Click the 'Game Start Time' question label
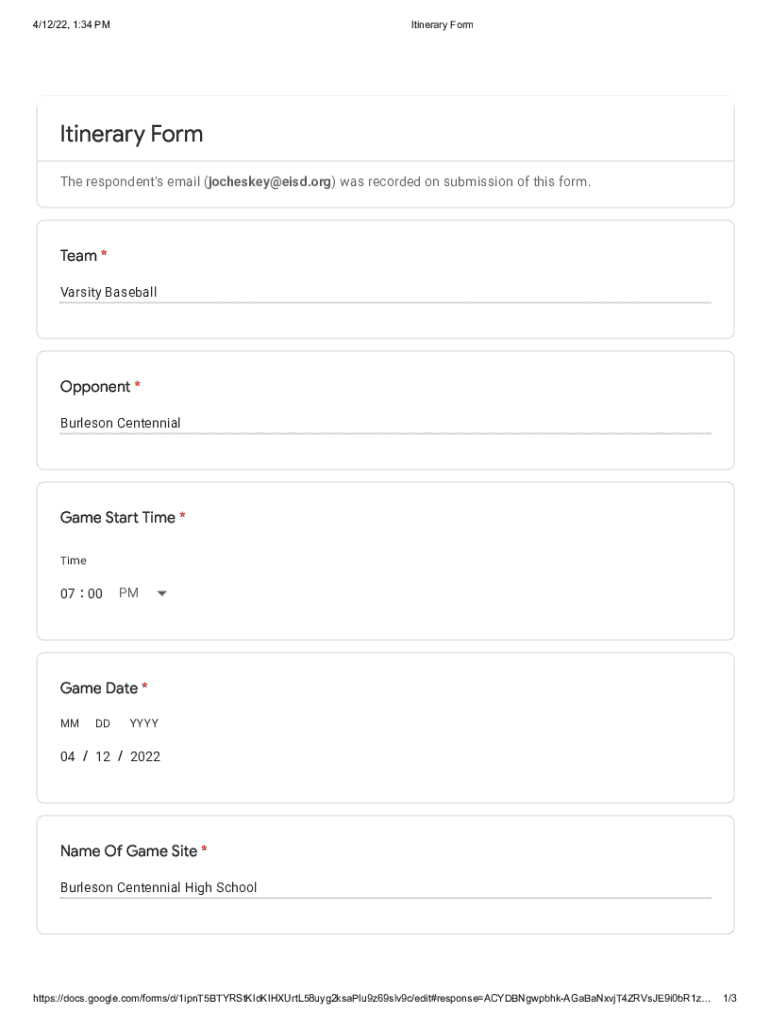Screen dimensions: 770x1024 click(x=117, y=518)
